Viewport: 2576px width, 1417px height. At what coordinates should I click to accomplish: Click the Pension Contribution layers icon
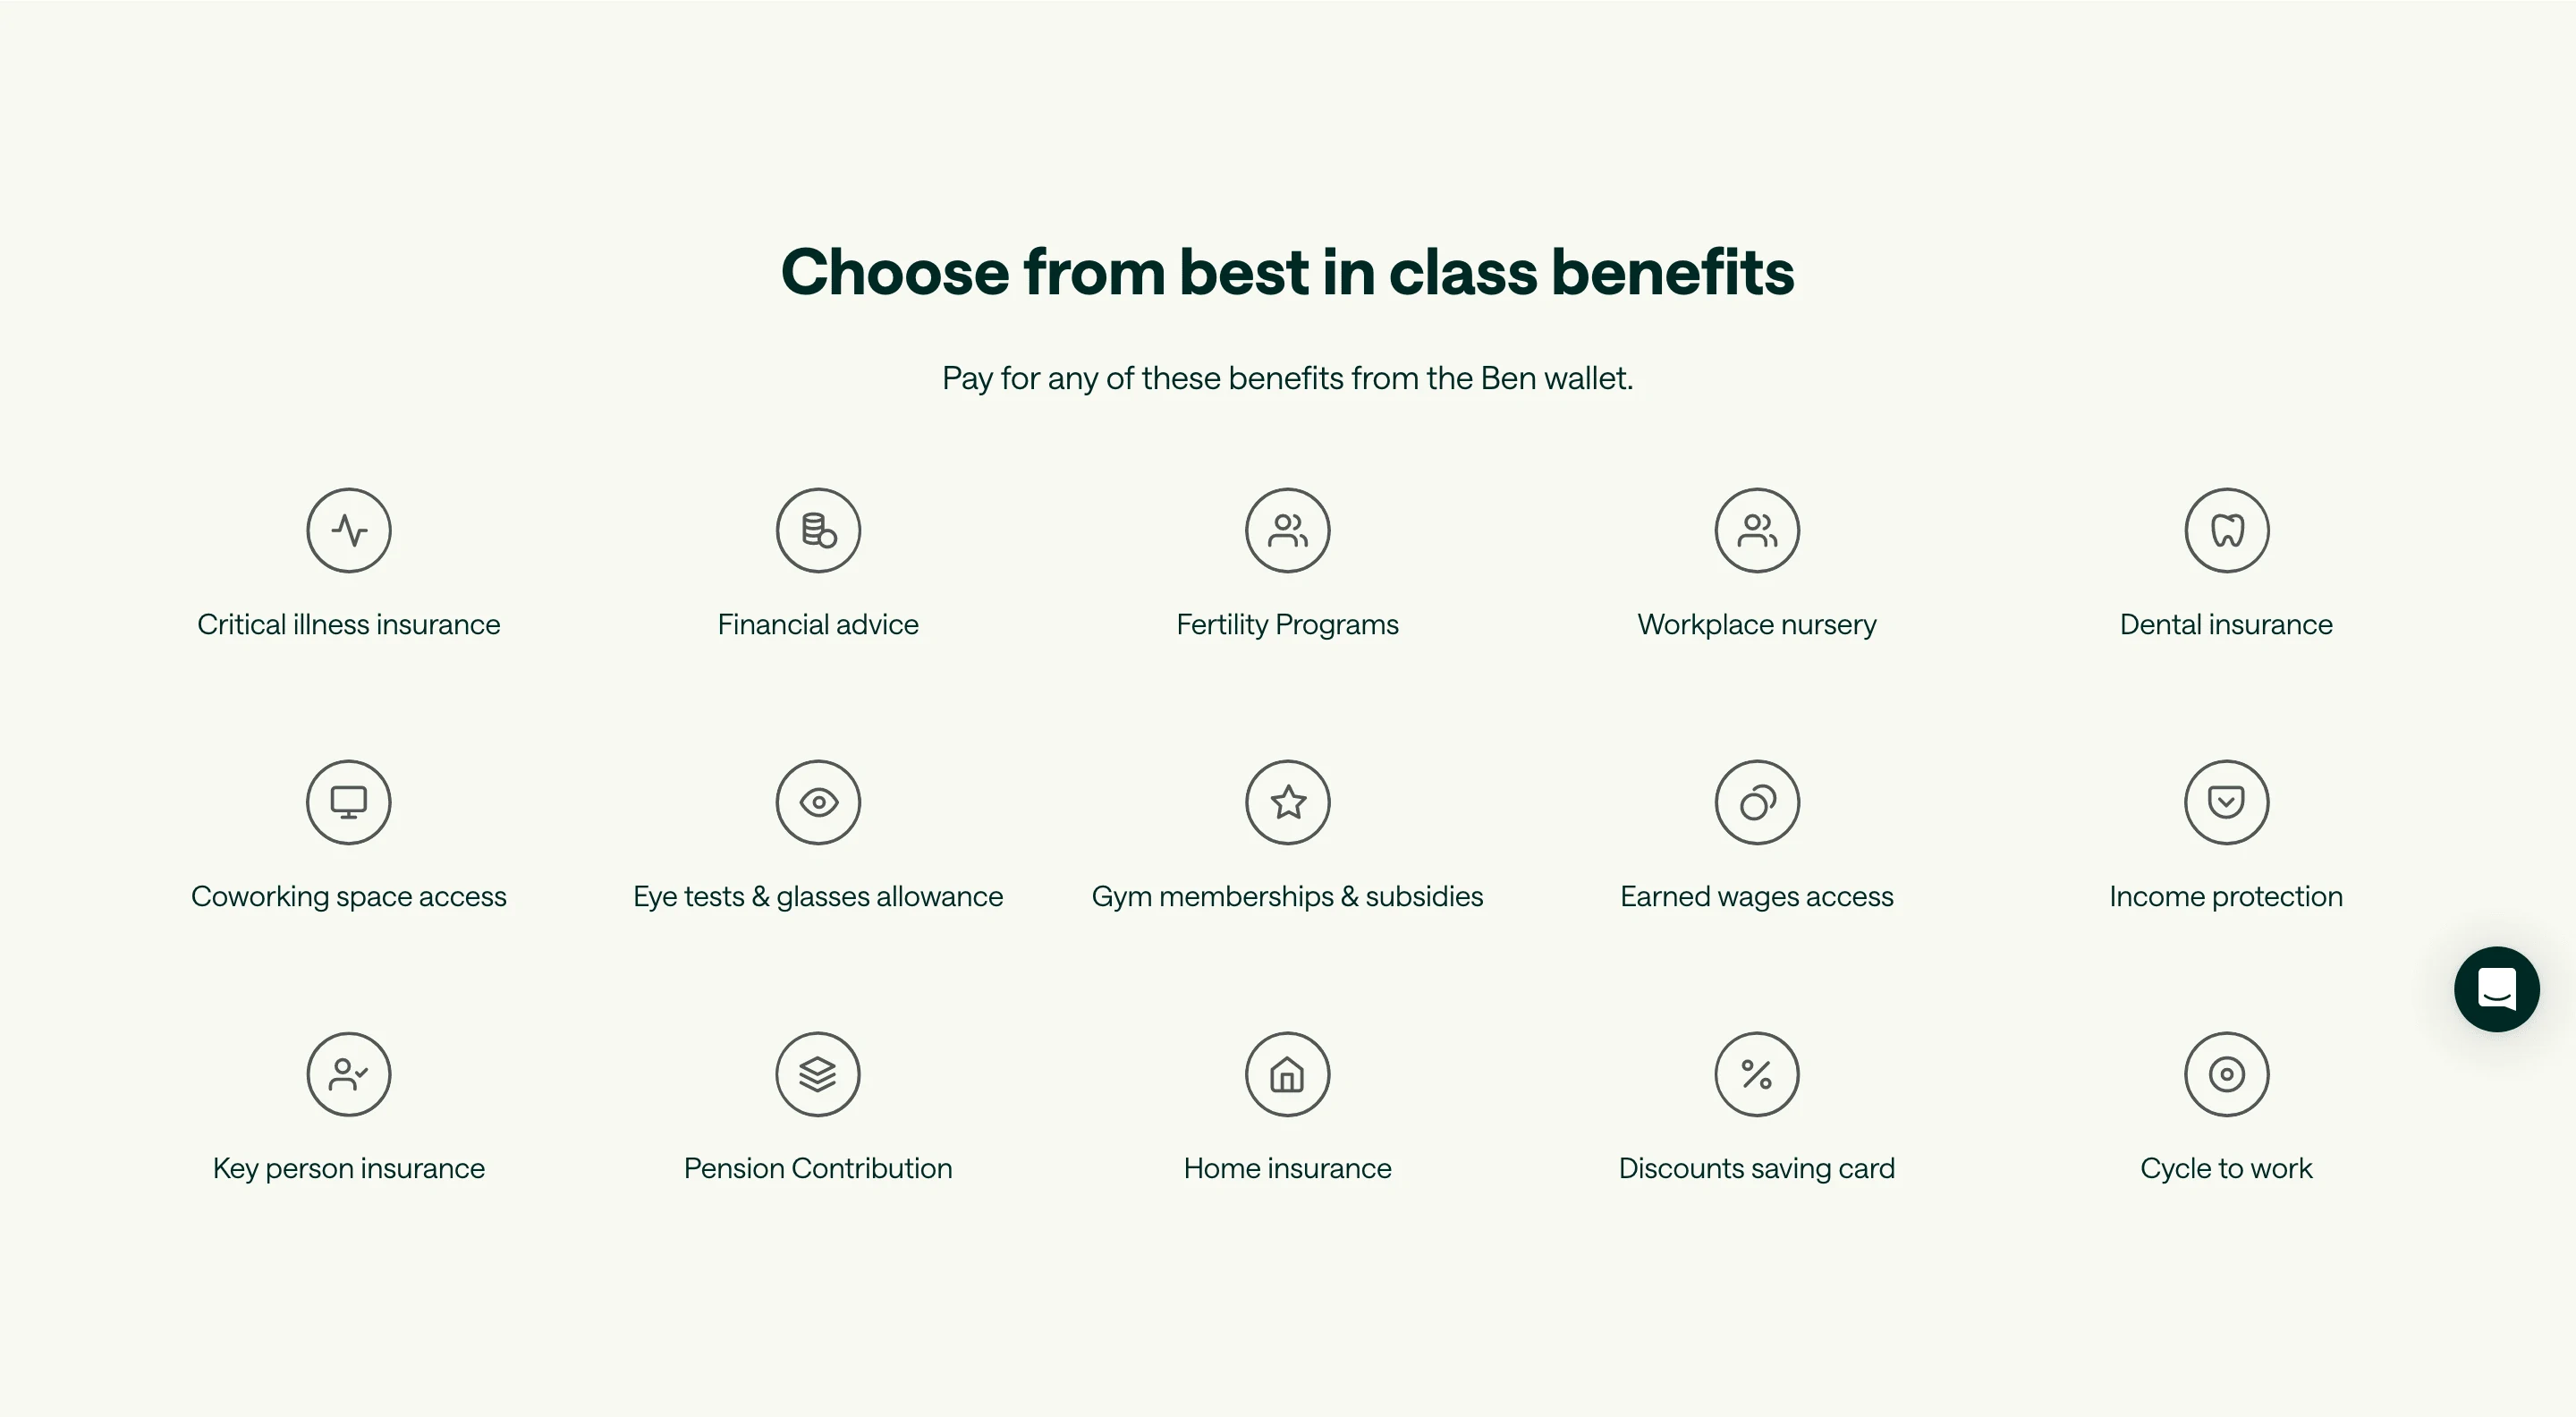817,1074
